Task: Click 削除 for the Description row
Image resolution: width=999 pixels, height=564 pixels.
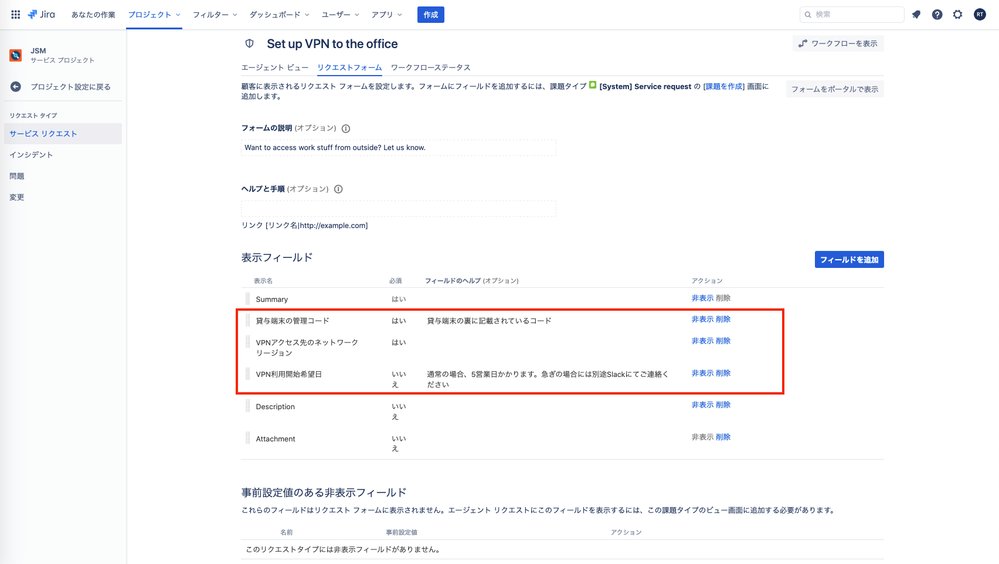Action: pos(723,405)
